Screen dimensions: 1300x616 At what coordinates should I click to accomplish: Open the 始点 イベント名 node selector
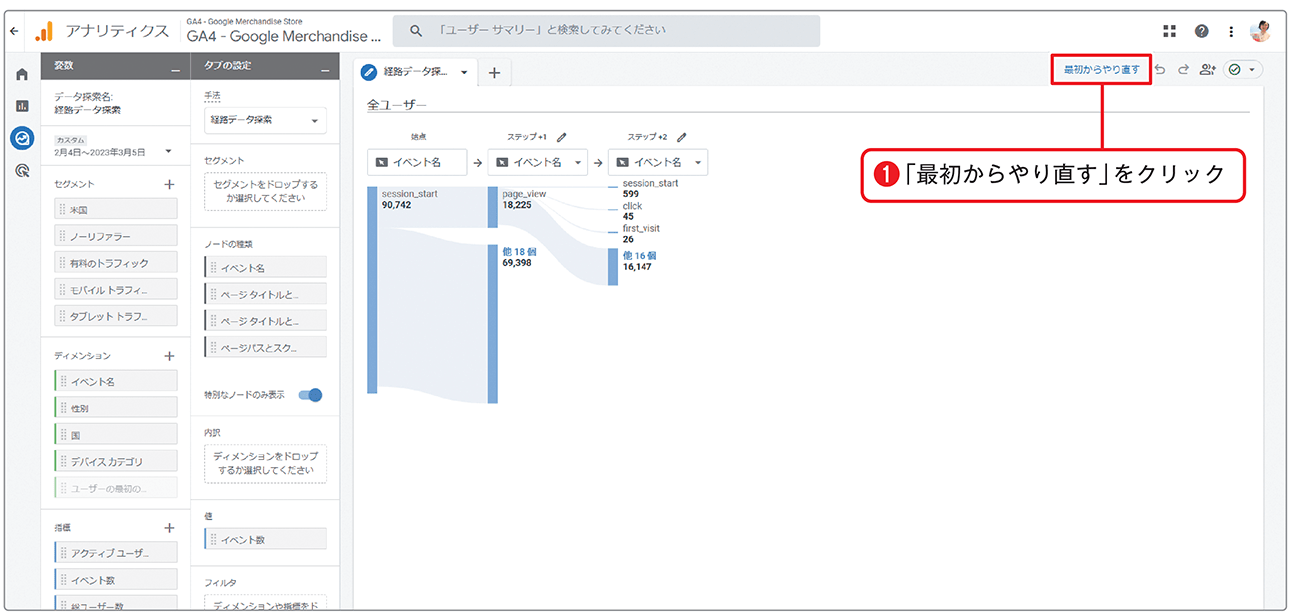click(417, 162)
